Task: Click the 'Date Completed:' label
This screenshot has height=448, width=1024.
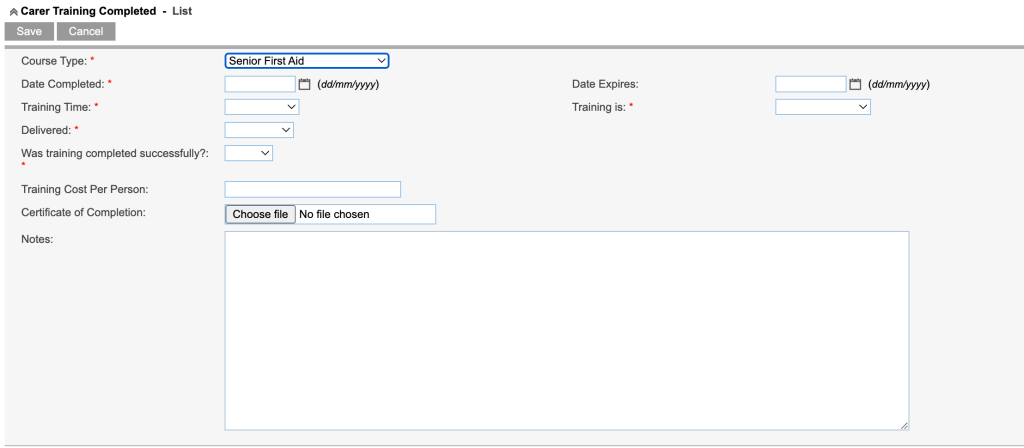Action: pos(63,84)
